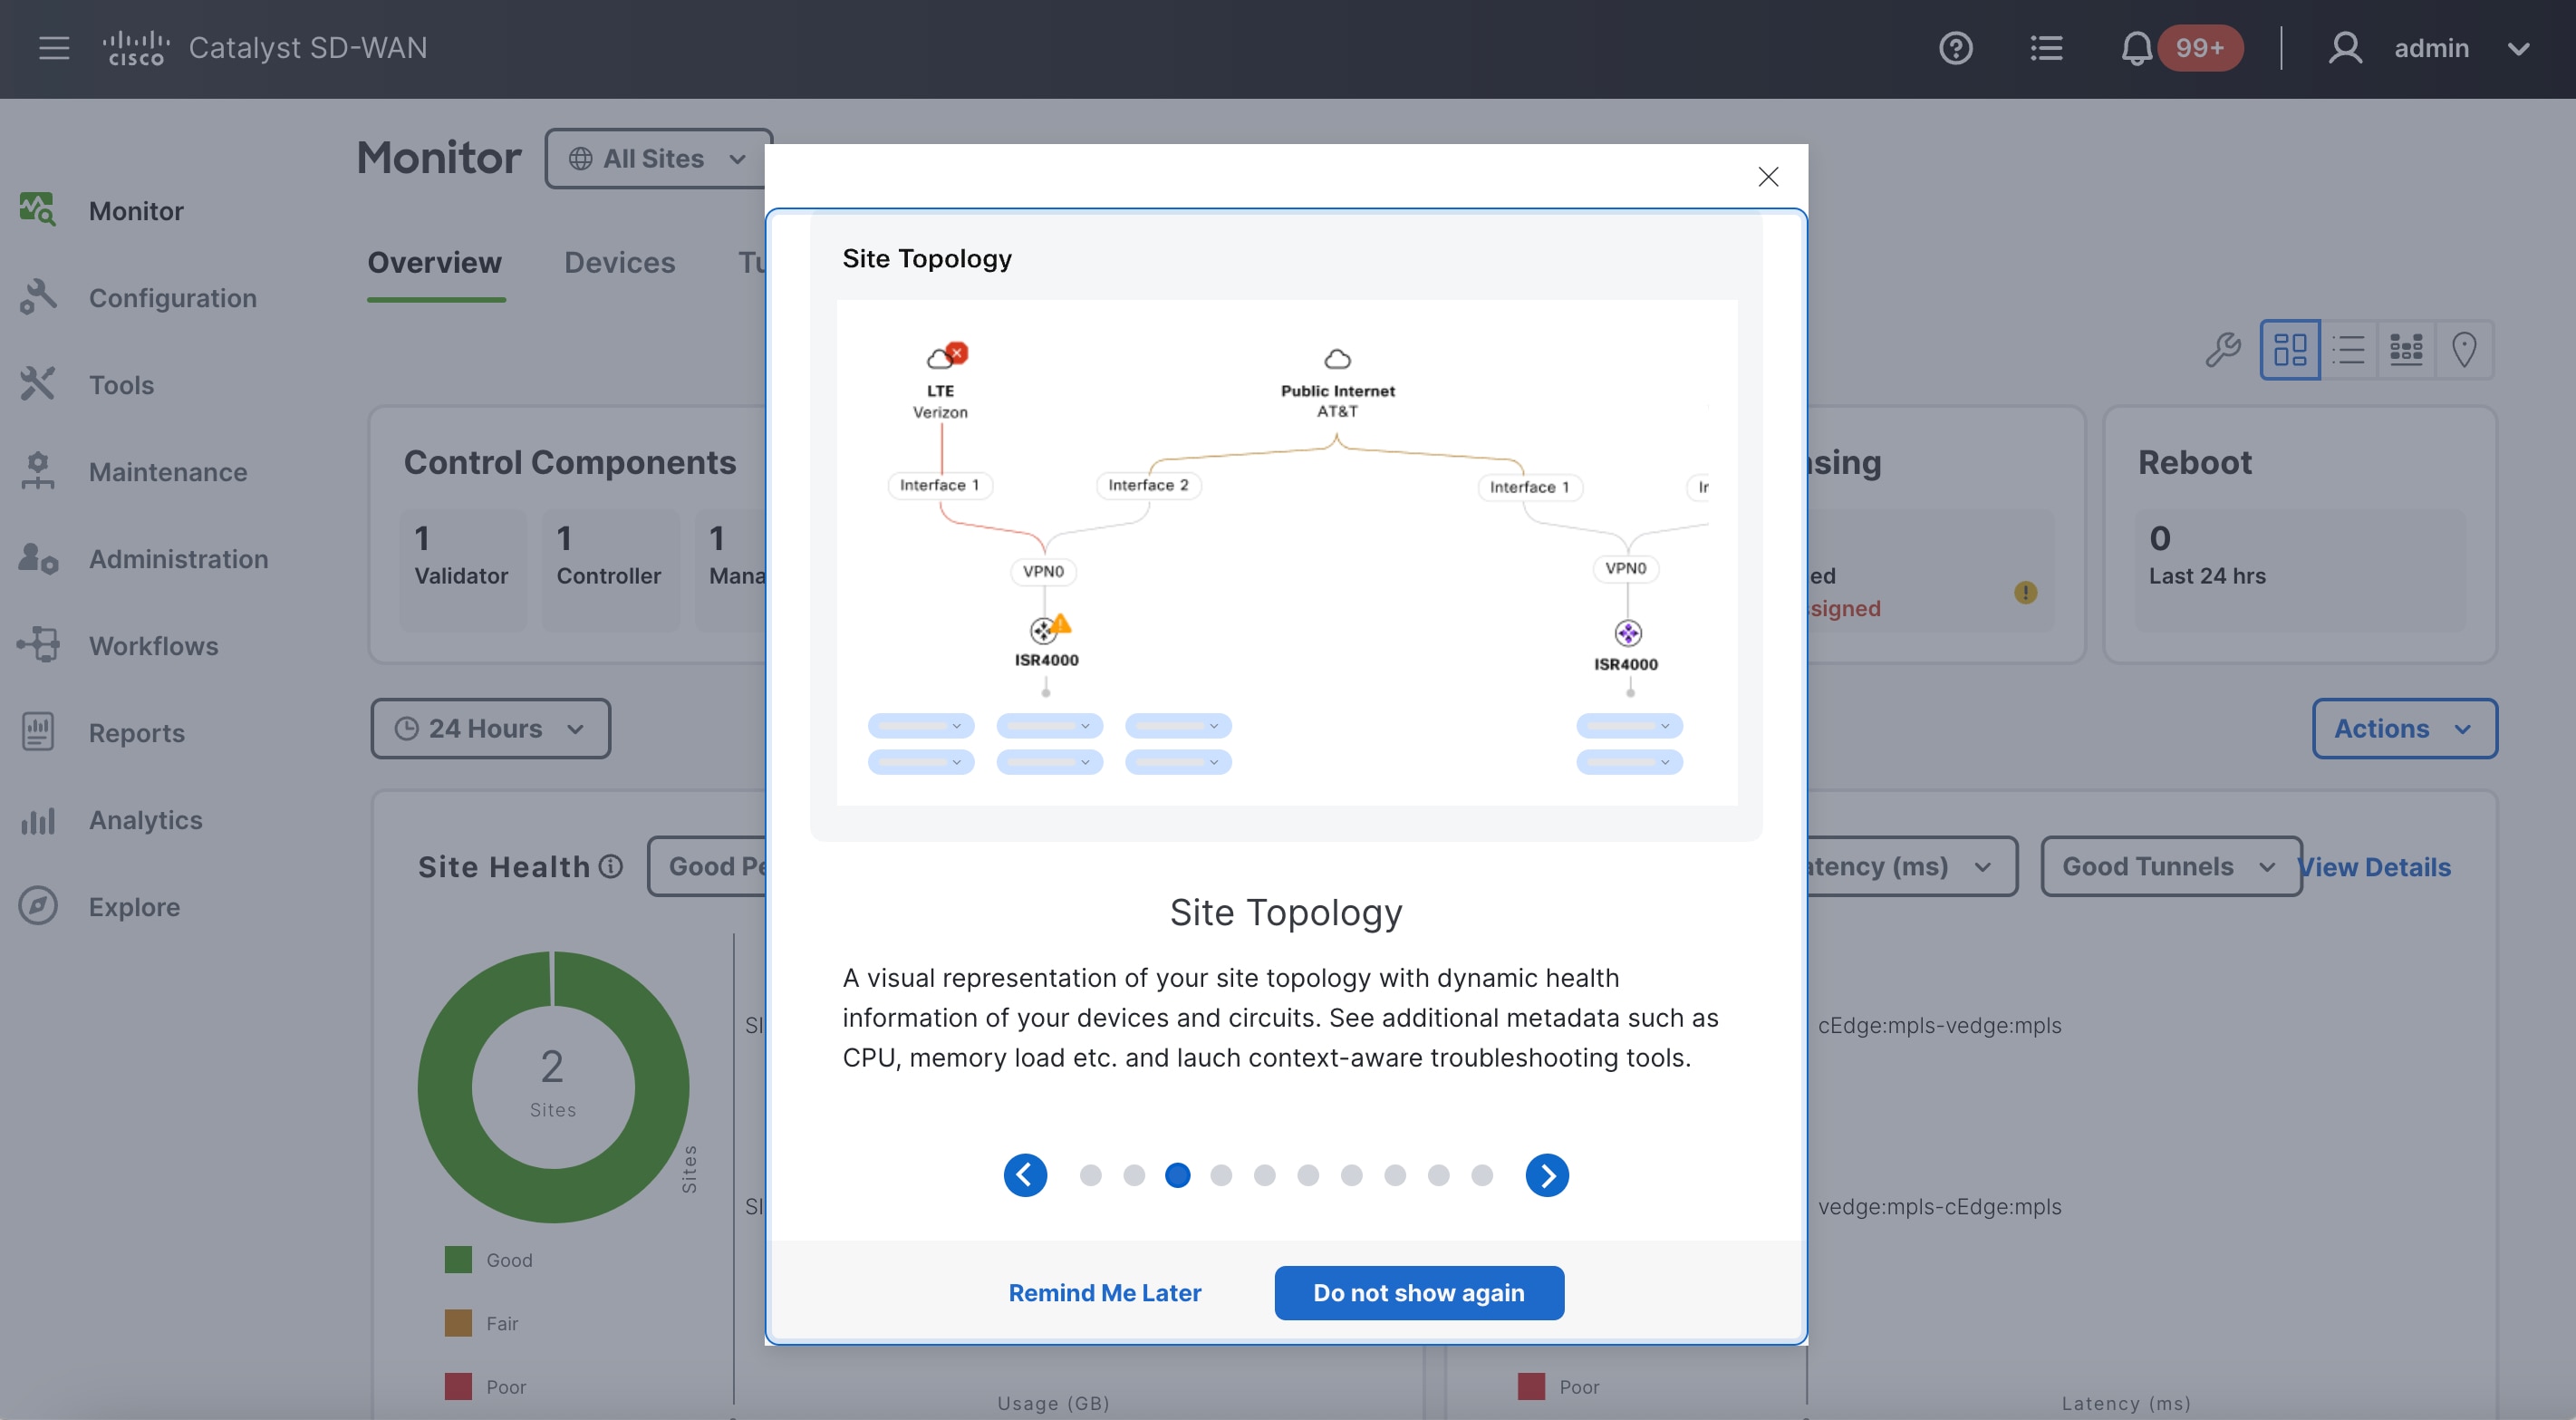
Task: Click the Tools sidebar icon
Action: tap(38, 384)
